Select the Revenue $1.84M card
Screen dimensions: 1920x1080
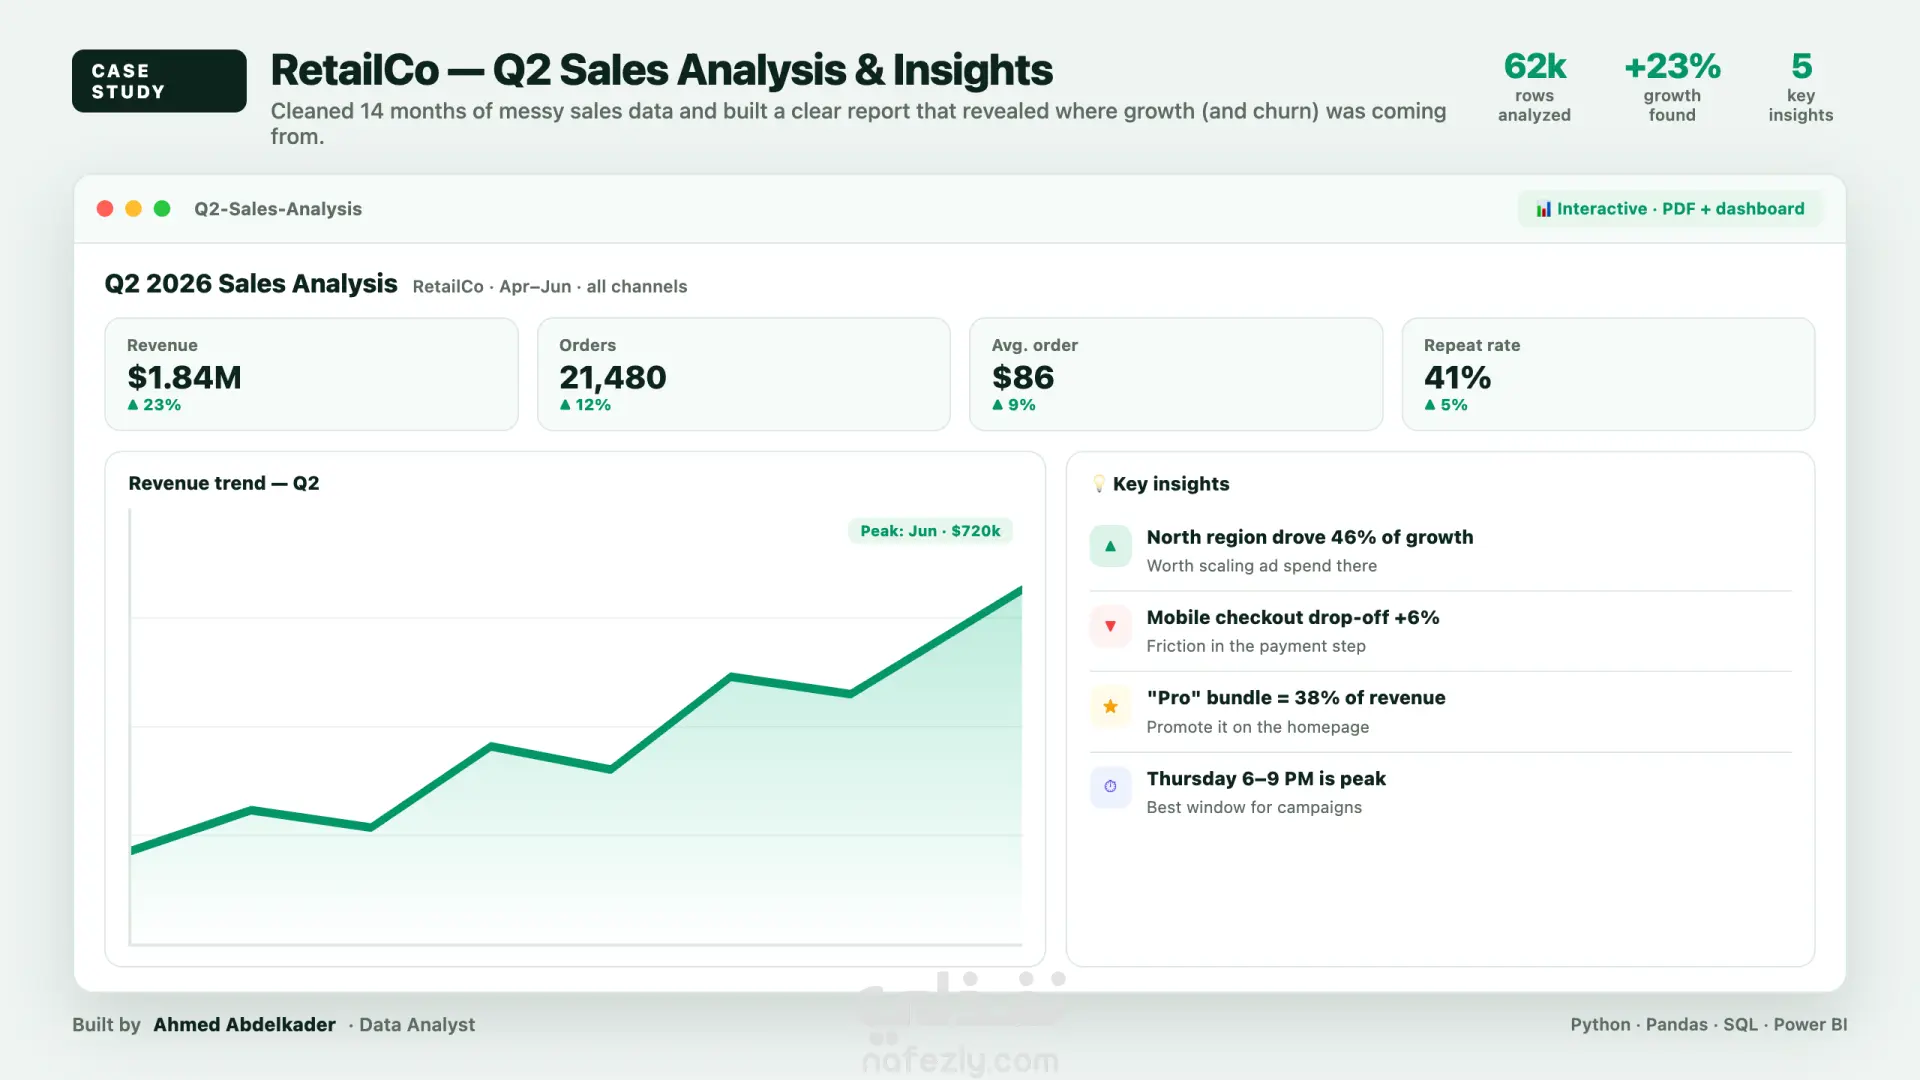311,374
